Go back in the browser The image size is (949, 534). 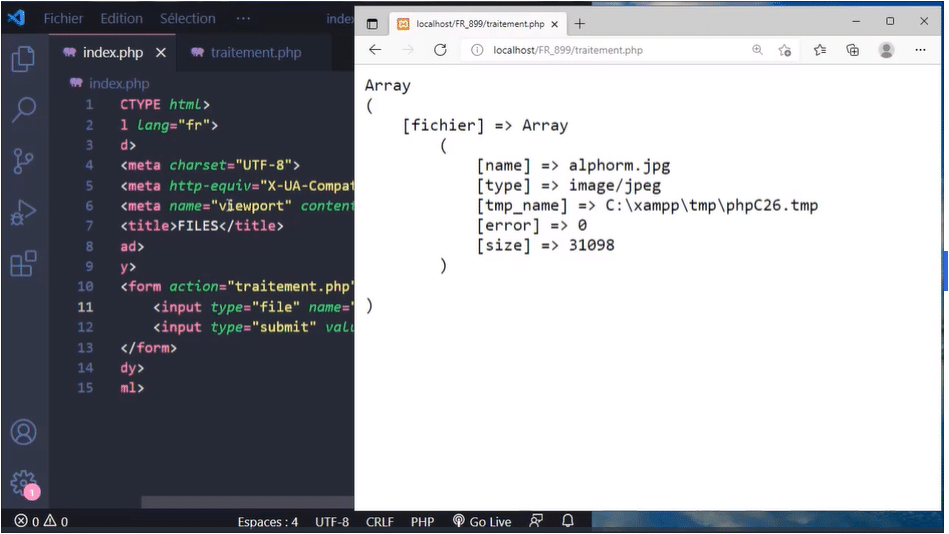[375, 50]
